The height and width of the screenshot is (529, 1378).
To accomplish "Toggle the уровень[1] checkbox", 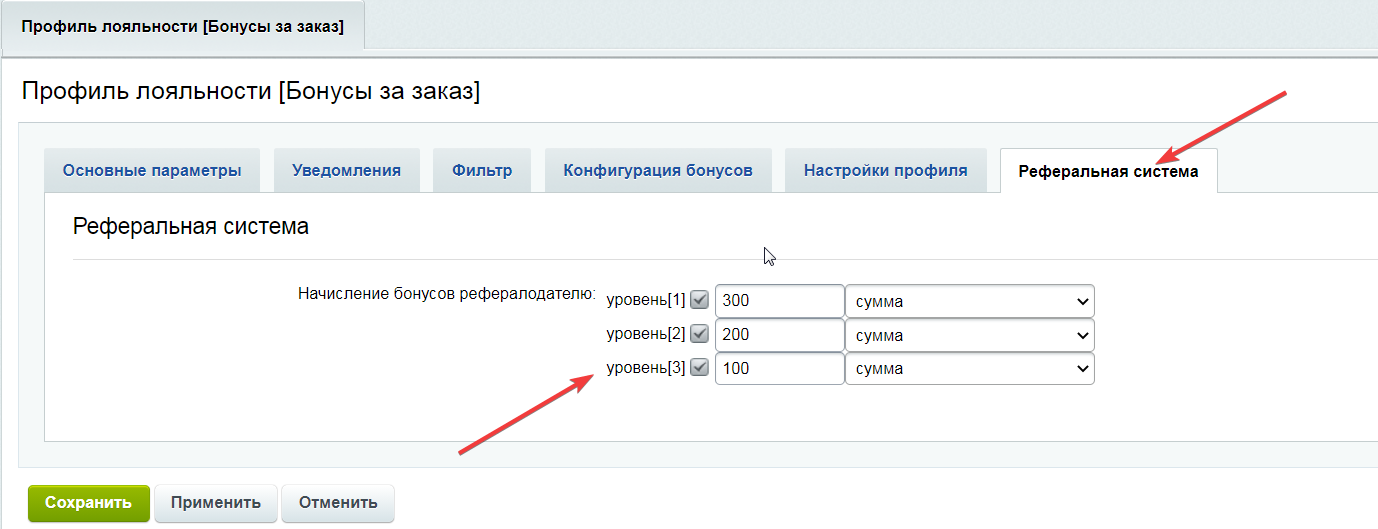I will [700, 300].
